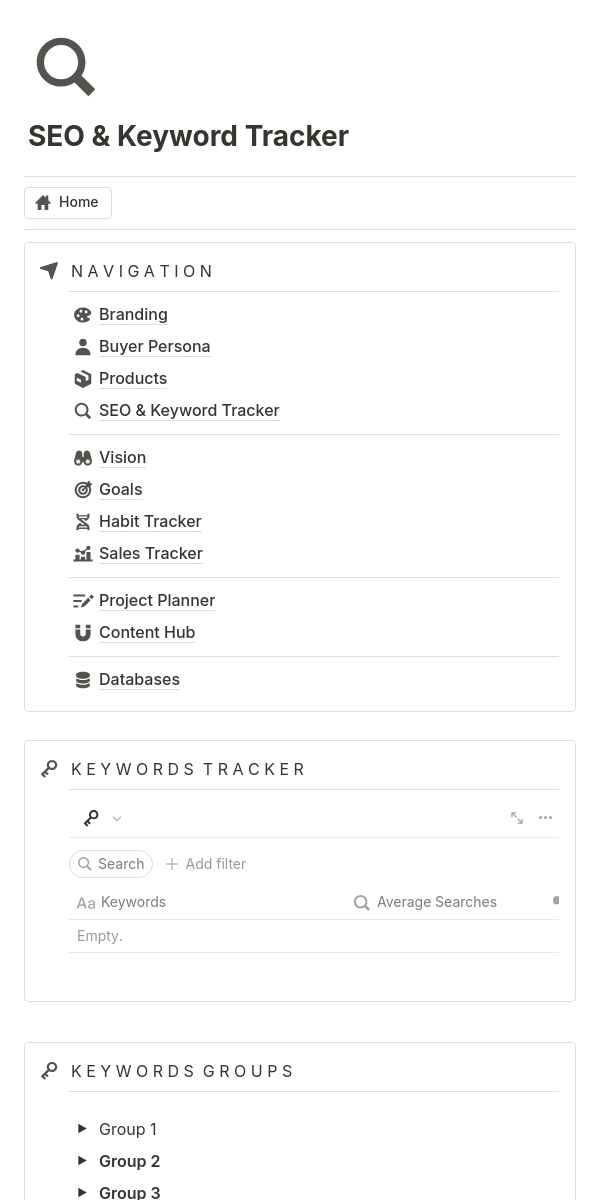Open the table options three-dot menu
The height and width of the screenshot is (1200, 600).
545,817
